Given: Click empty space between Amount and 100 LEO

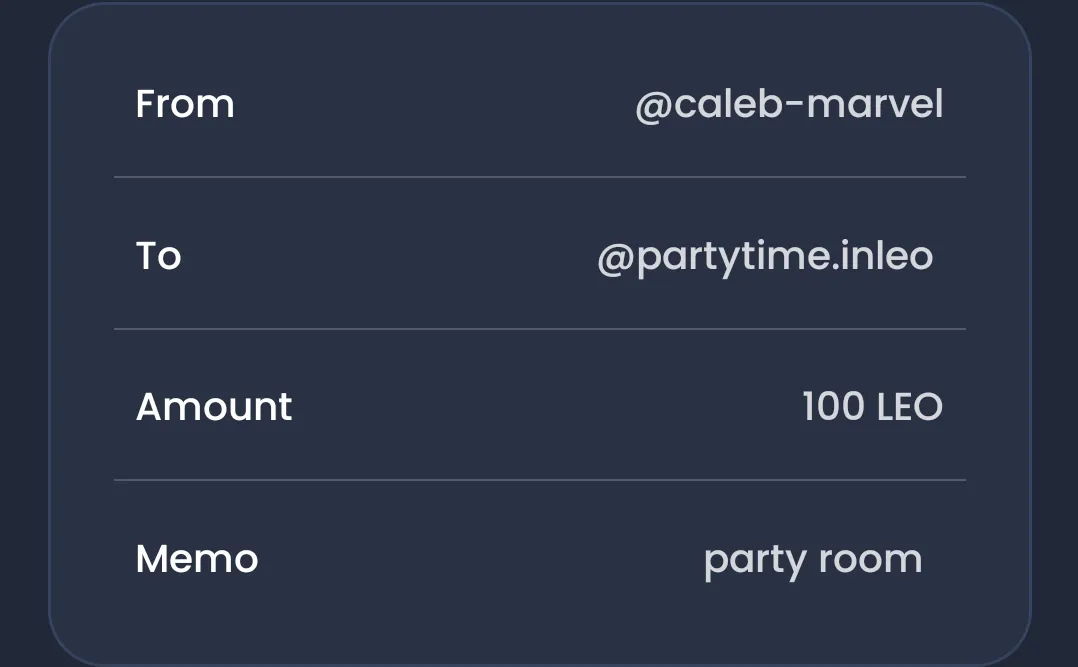Looking at the screenshot, I should (x=547, y=407).
